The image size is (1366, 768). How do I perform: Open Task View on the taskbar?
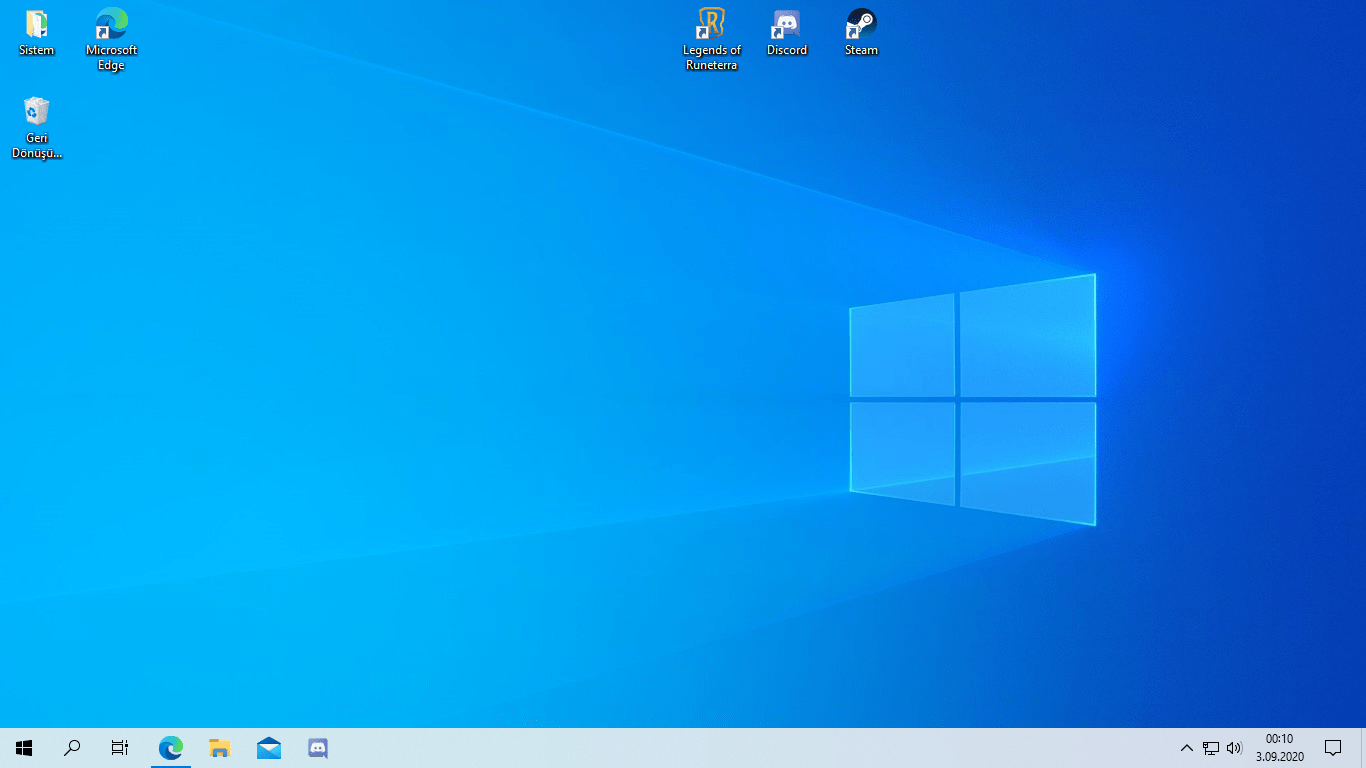pyautogui.click(x=120, y=748)
